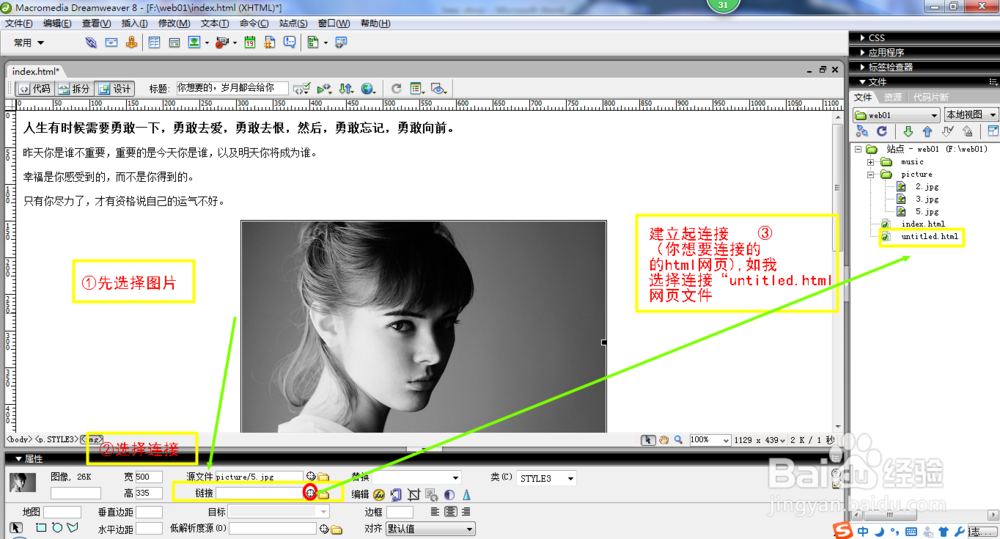Switch to the 资源 tab
Image resolution: width=1000 pixels, height=539 pixels.
(893, 97)
